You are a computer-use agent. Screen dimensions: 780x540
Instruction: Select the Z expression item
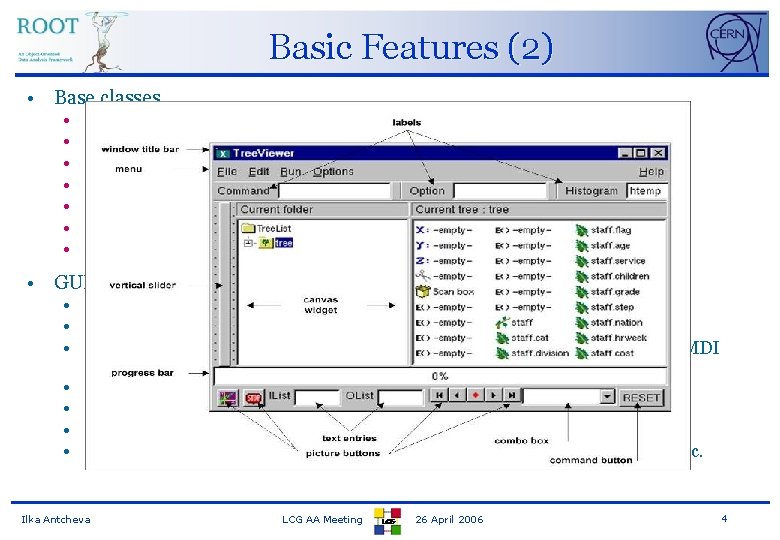click(x=444, y=261)
